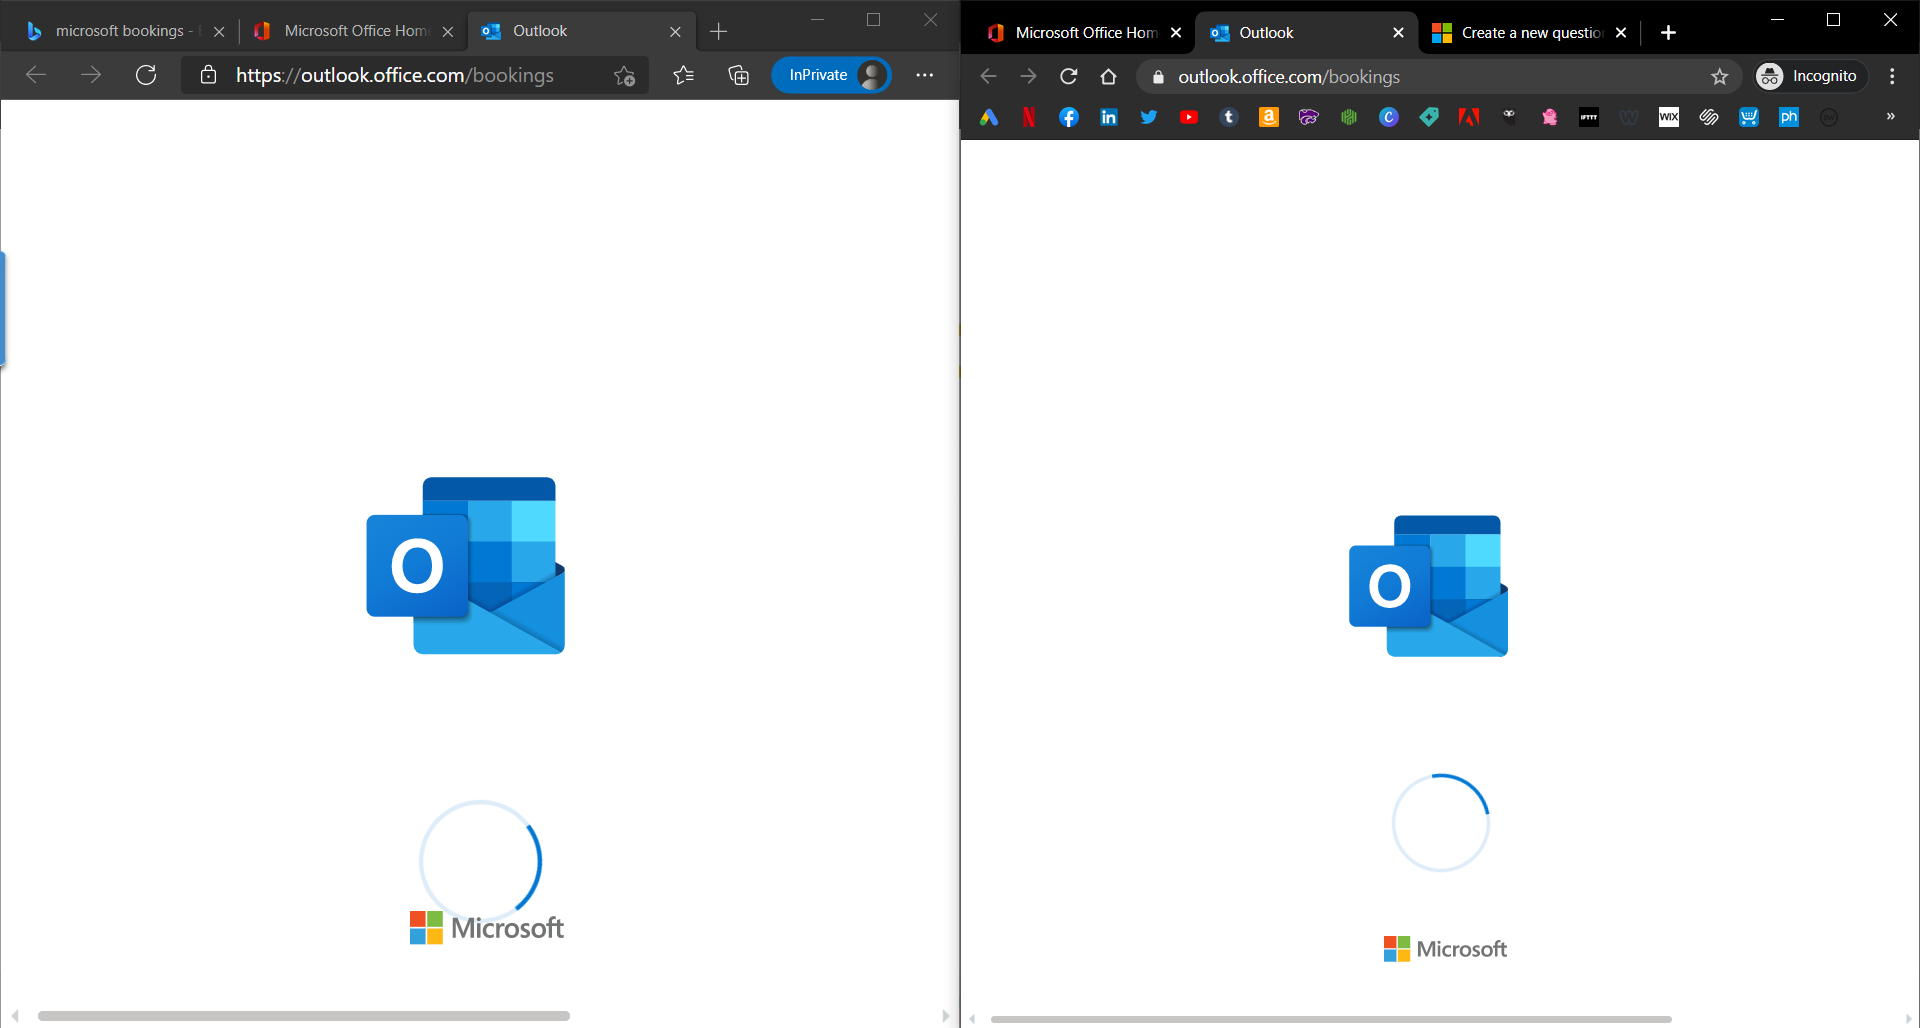Screen dimensions: 1920x1028
Task: Reload the page in Chrome
Action: pos(1069,76)
